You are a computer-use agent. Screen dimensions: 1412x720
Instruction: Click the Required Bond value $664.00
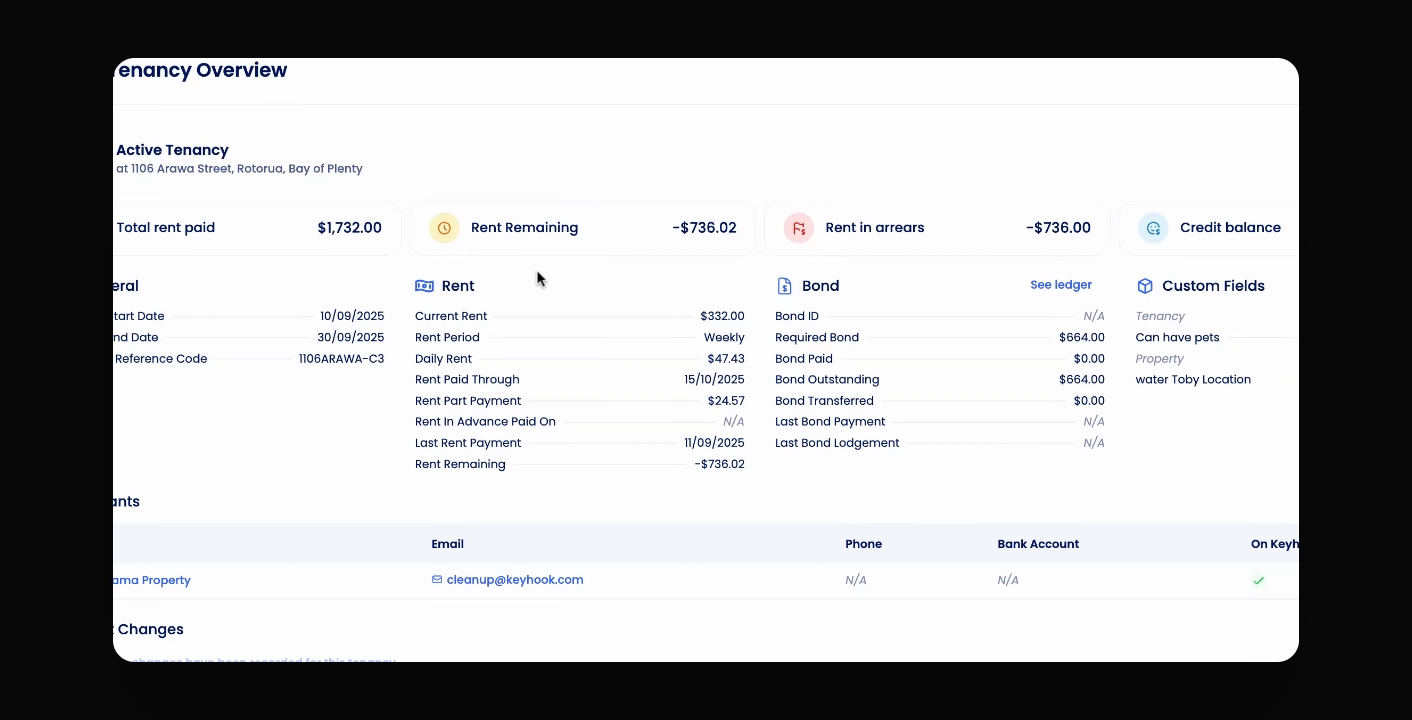tap(1082, 337)
